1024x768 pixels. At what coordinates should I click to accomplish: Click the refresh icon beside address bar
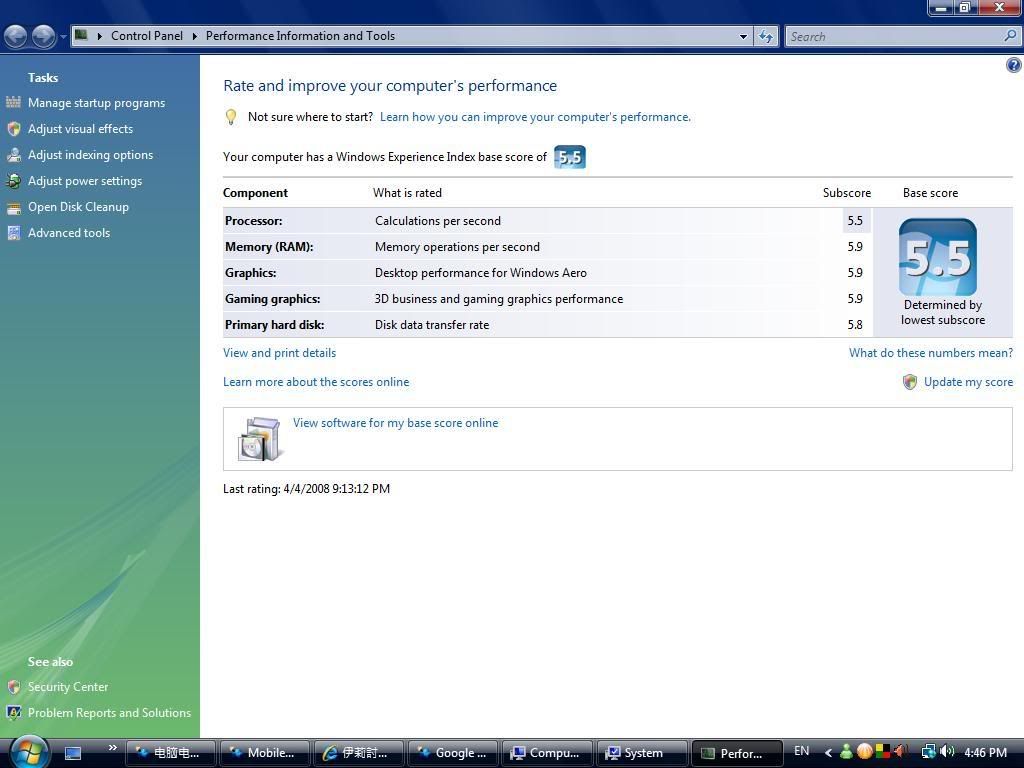[766, 36]
